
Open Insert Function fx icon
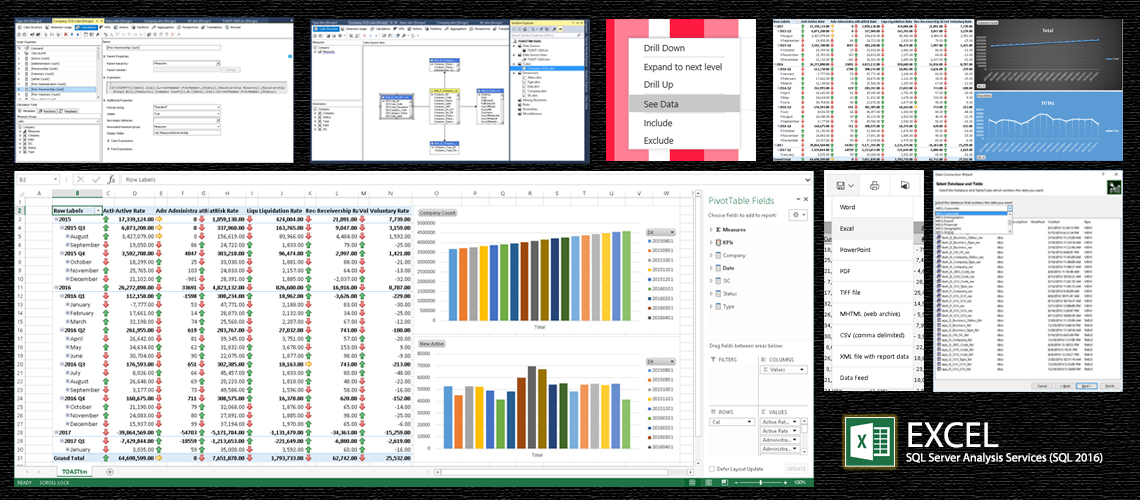click(x=111, y=180)
